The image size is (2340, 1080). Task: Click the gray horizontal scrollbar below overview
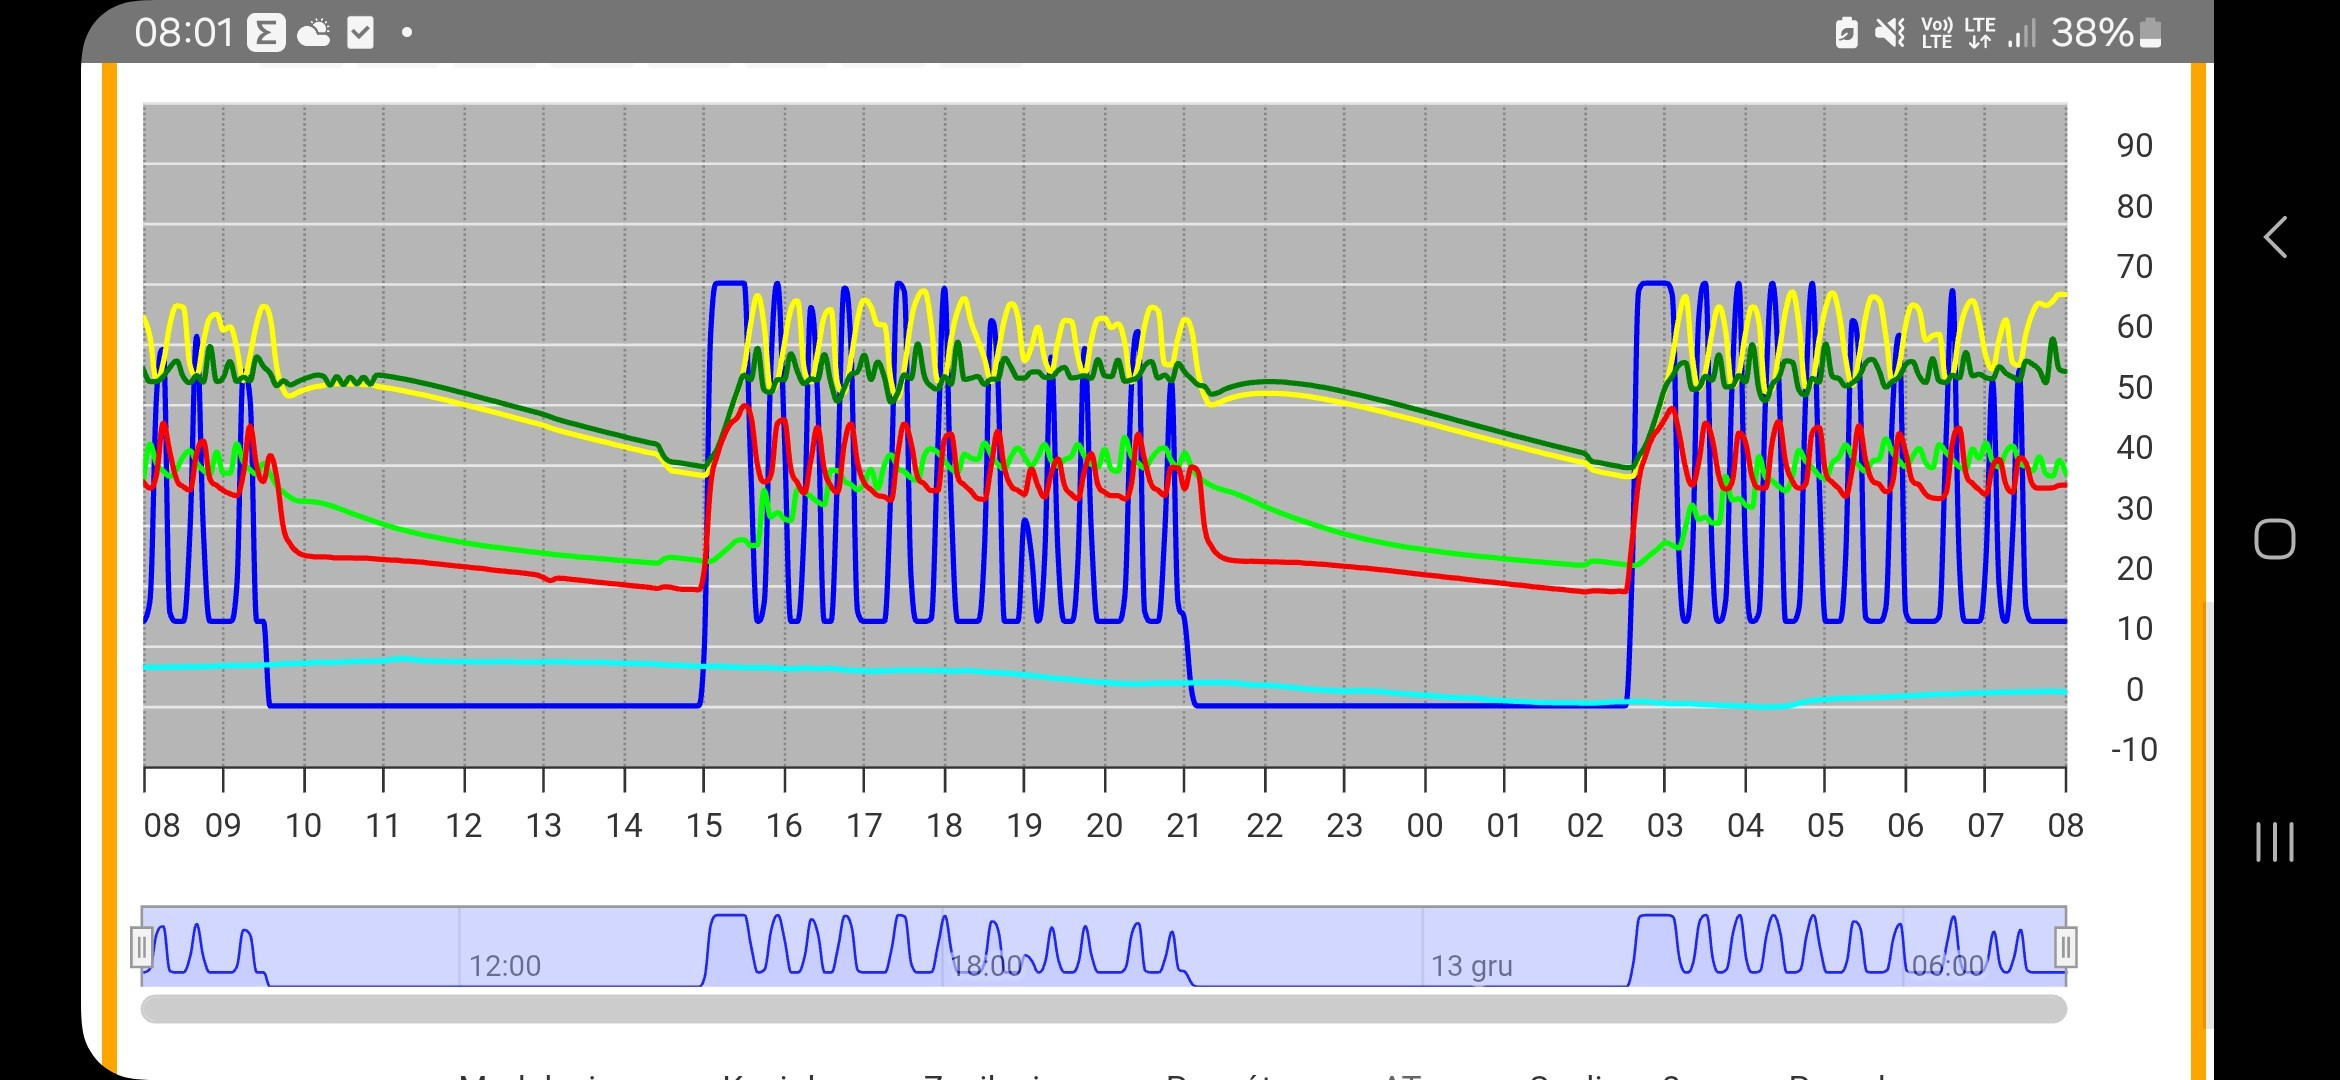coord(1103,1008)
